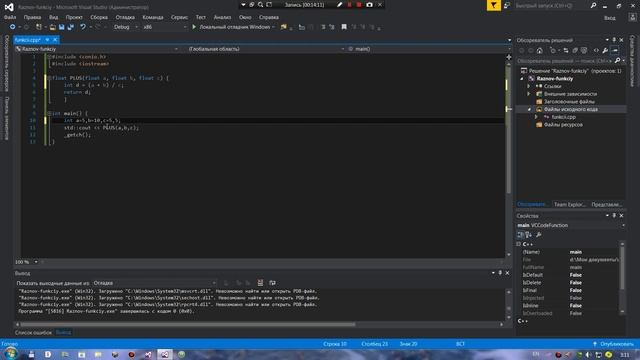Viewport: 640px width, 360px height.
Task: Expand the funkcii.cpp tree node
Action: 536,117
